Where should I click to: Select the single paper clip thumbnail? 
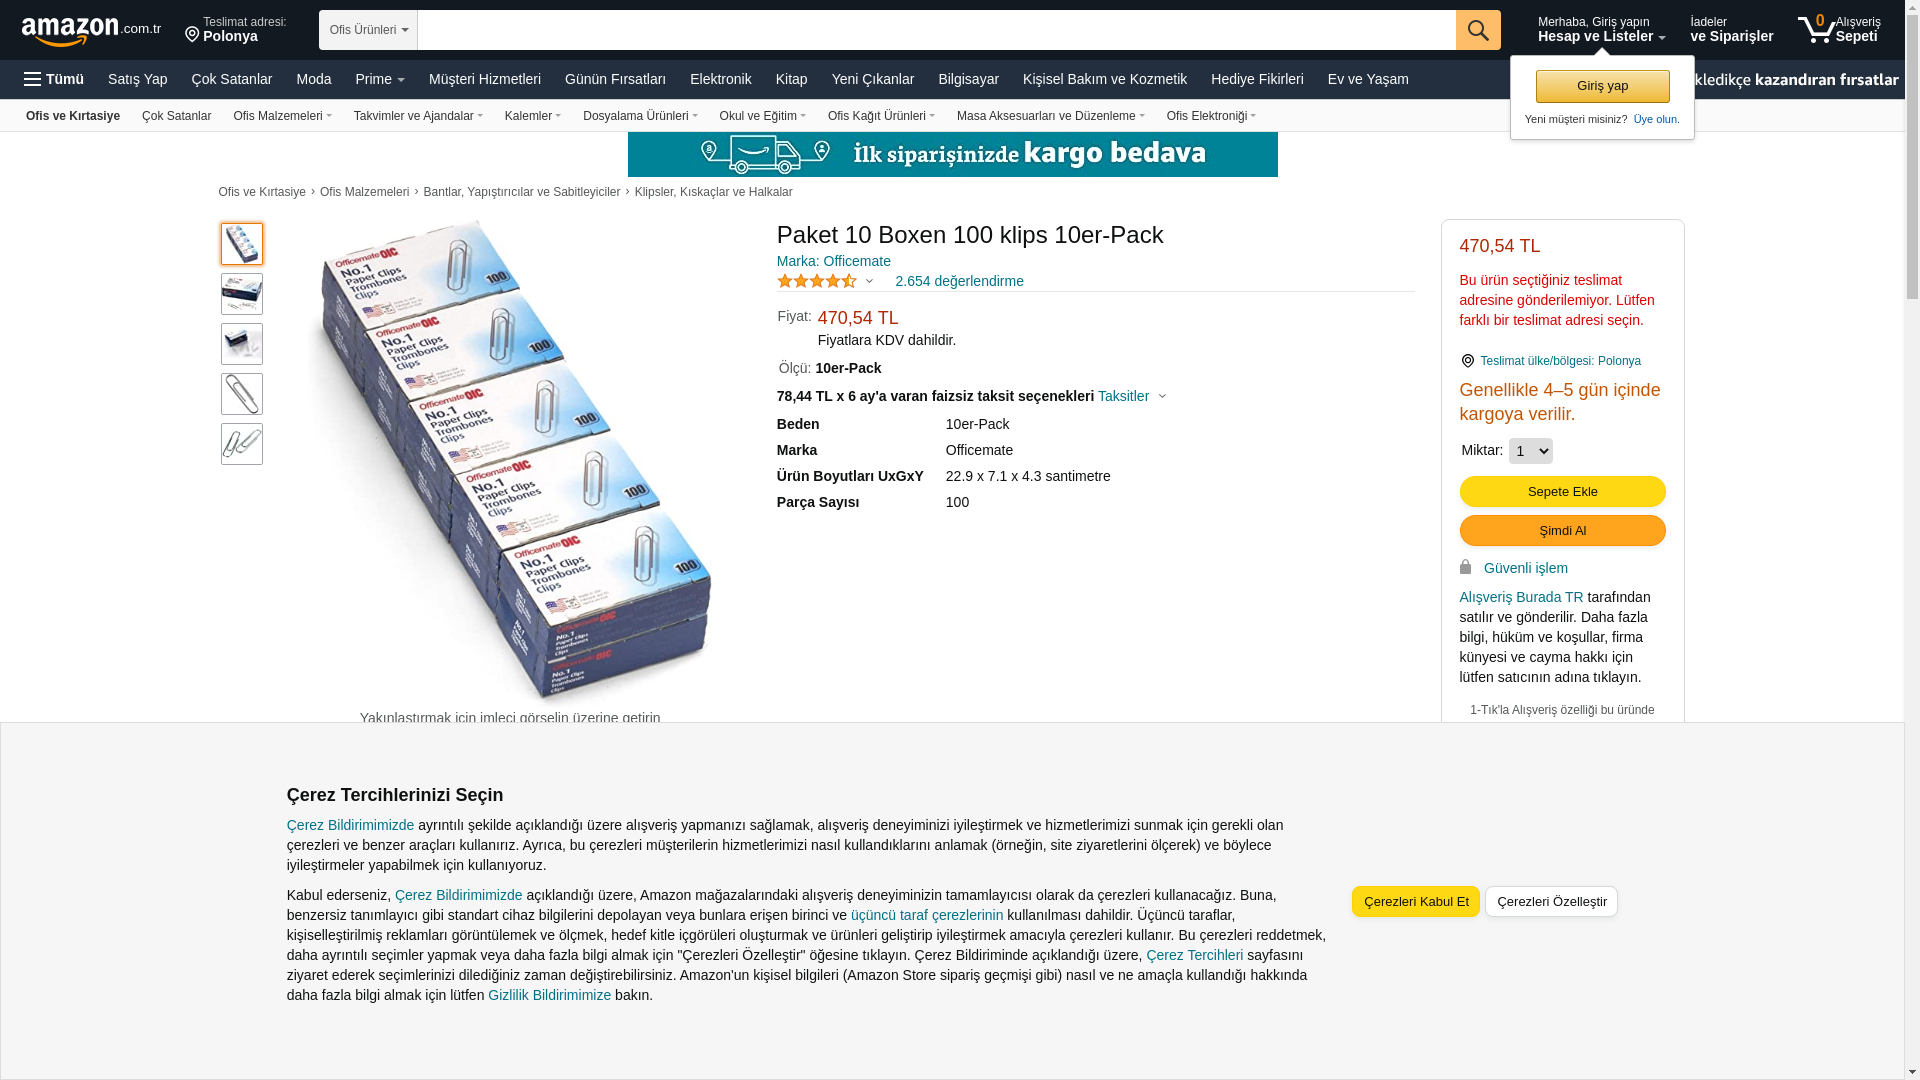(x=242, y=394)
